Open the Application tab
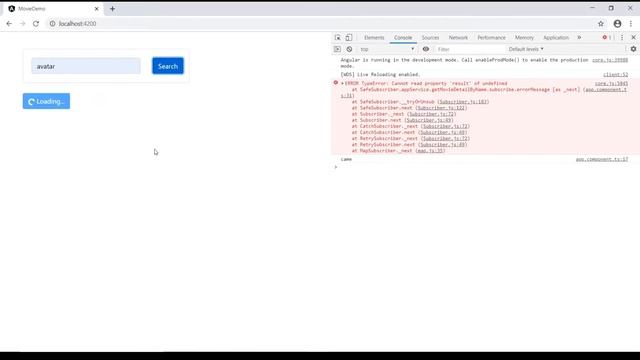Image resolution: width=640 pixels, height=360 pixels. [x=556, y=38]
